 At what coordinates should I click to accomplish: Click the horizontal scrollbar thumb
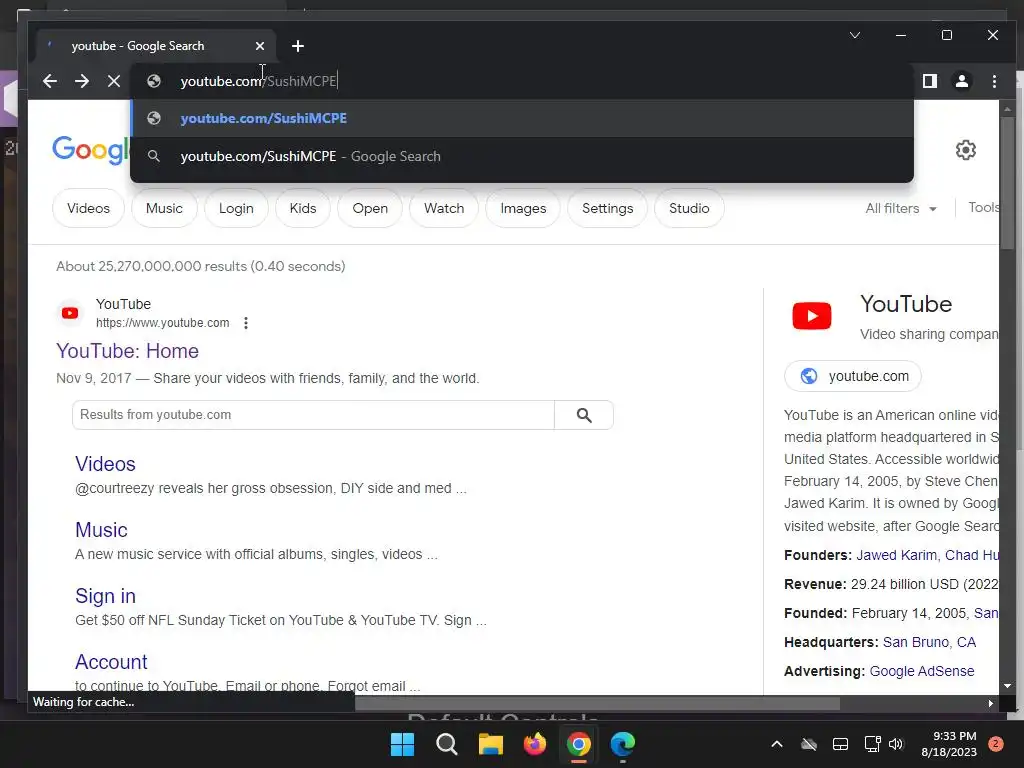tap(597, 703)
